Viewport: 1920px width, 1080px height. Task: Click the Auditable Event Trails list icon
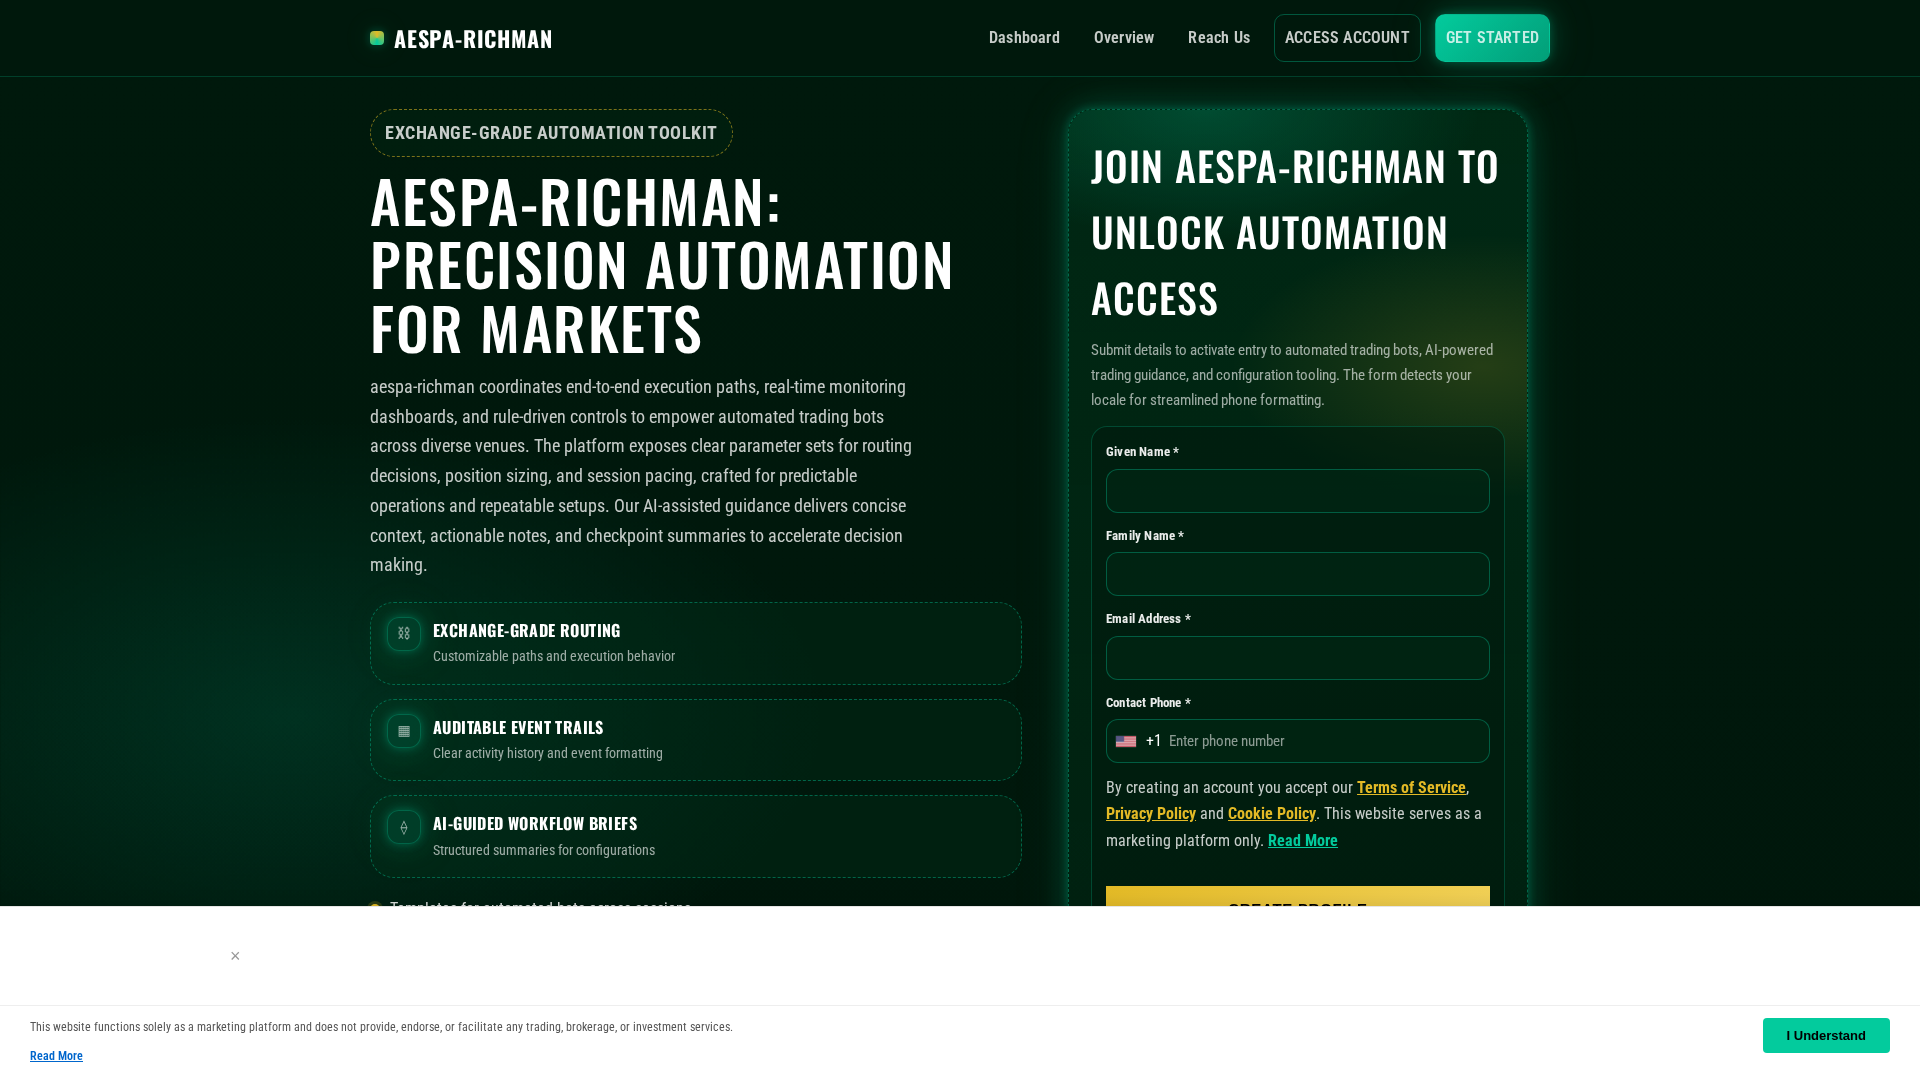[x=404, y=731]
